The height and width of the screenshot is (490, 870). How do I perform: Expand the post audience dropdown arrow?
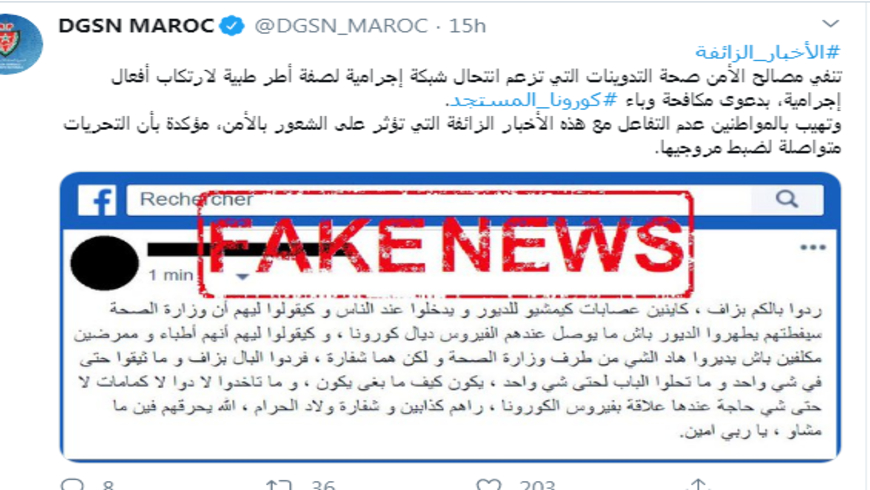(242, 276)
